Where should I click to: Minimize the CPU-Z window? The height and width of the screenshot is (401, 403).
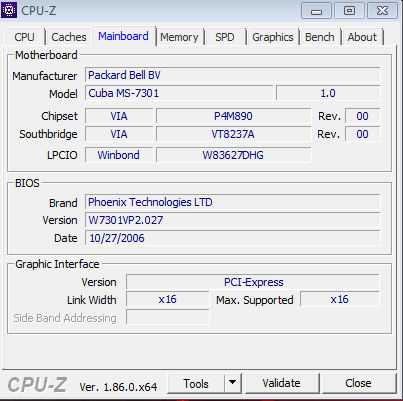click(316, 11)
